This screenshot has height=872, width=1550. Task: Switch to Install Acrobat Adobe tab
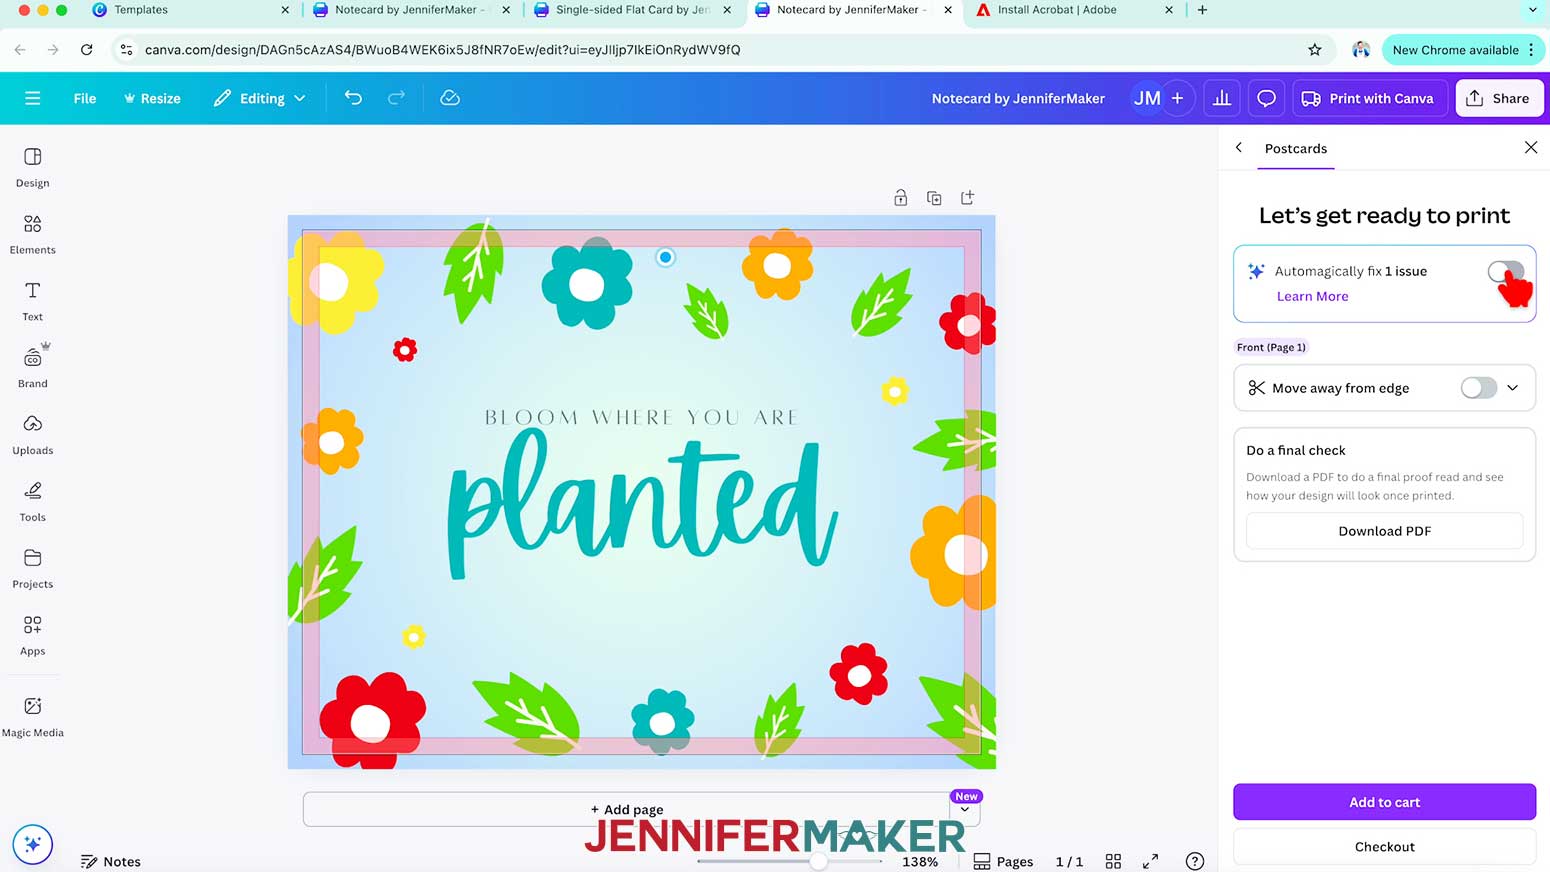1074,10
